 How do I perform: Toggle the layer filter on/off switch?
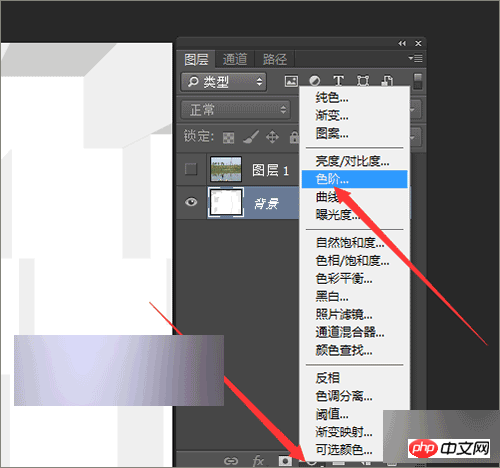418,81
